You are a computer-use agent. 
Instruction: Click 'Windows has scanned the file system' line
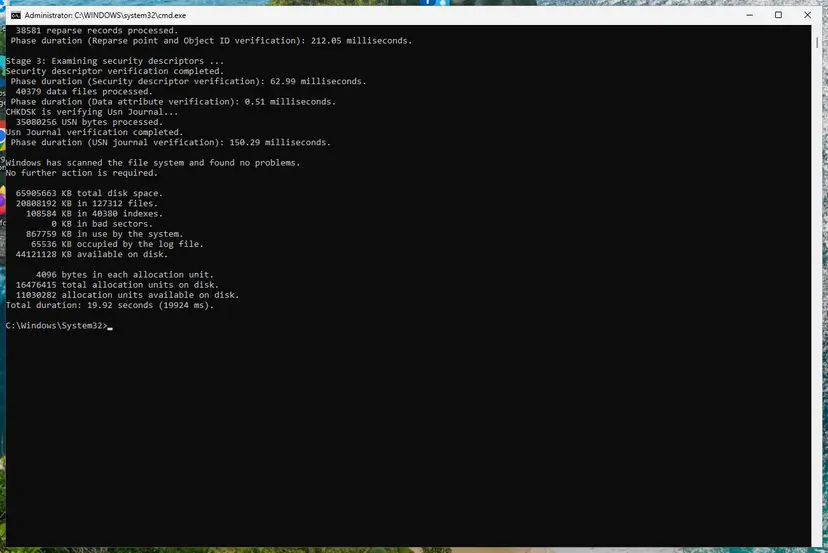click(153, 163)
